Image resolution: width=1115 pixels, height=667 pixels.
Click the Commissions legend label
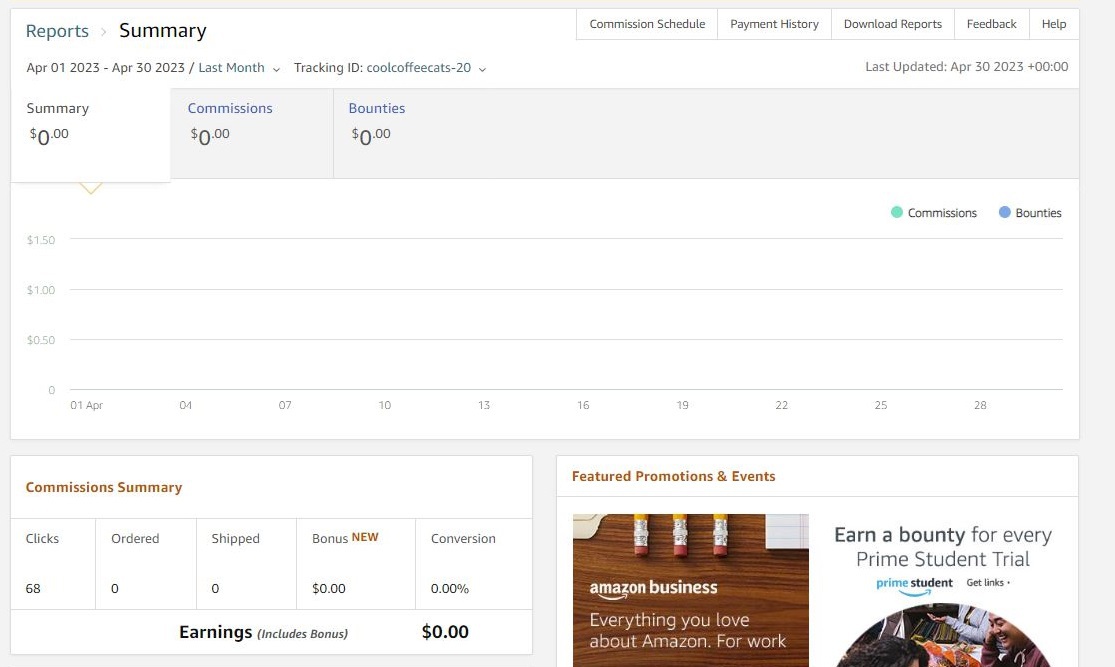pyautogui.click(x=942, y=213)
